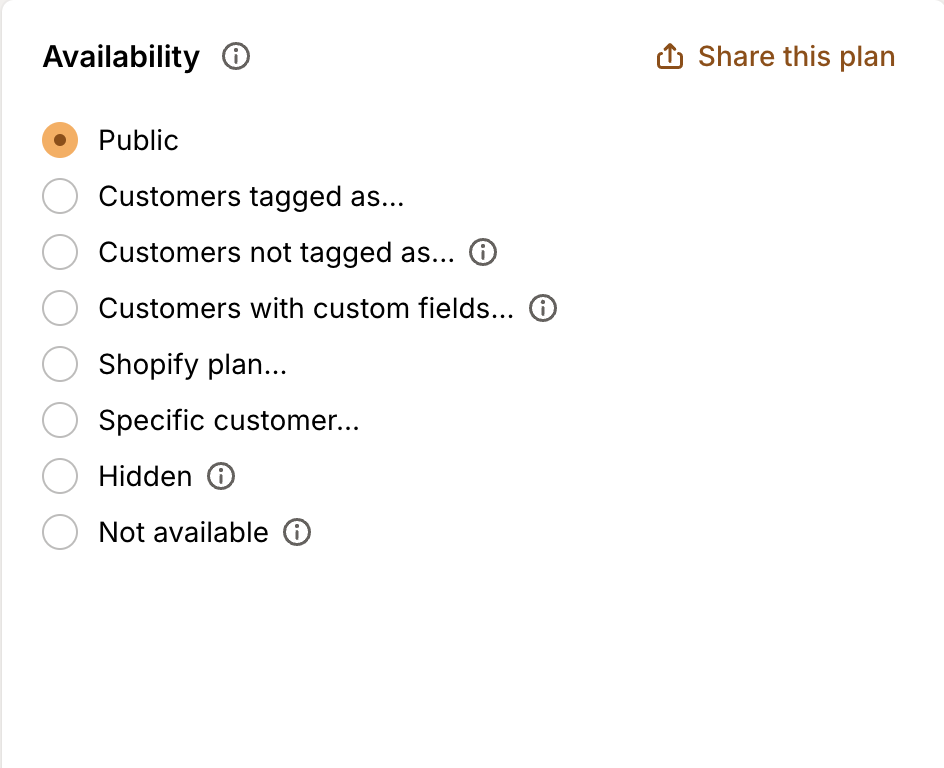
Task: Select the Not available radio button
Action: coord(60,533)
